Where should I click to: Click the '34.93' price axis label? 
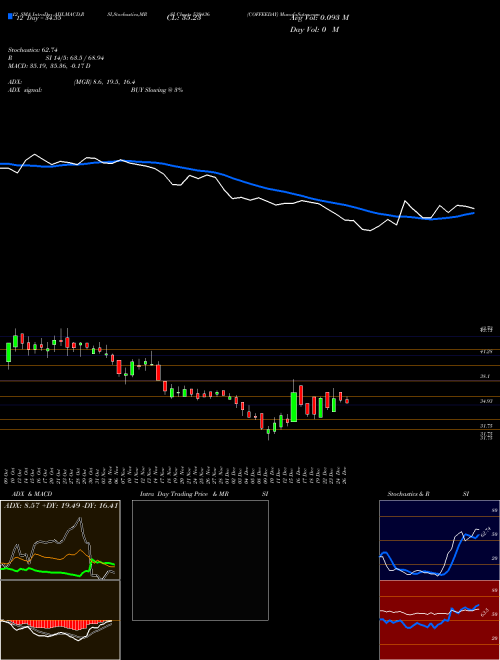pyautogui.click(x=487, y=402)
